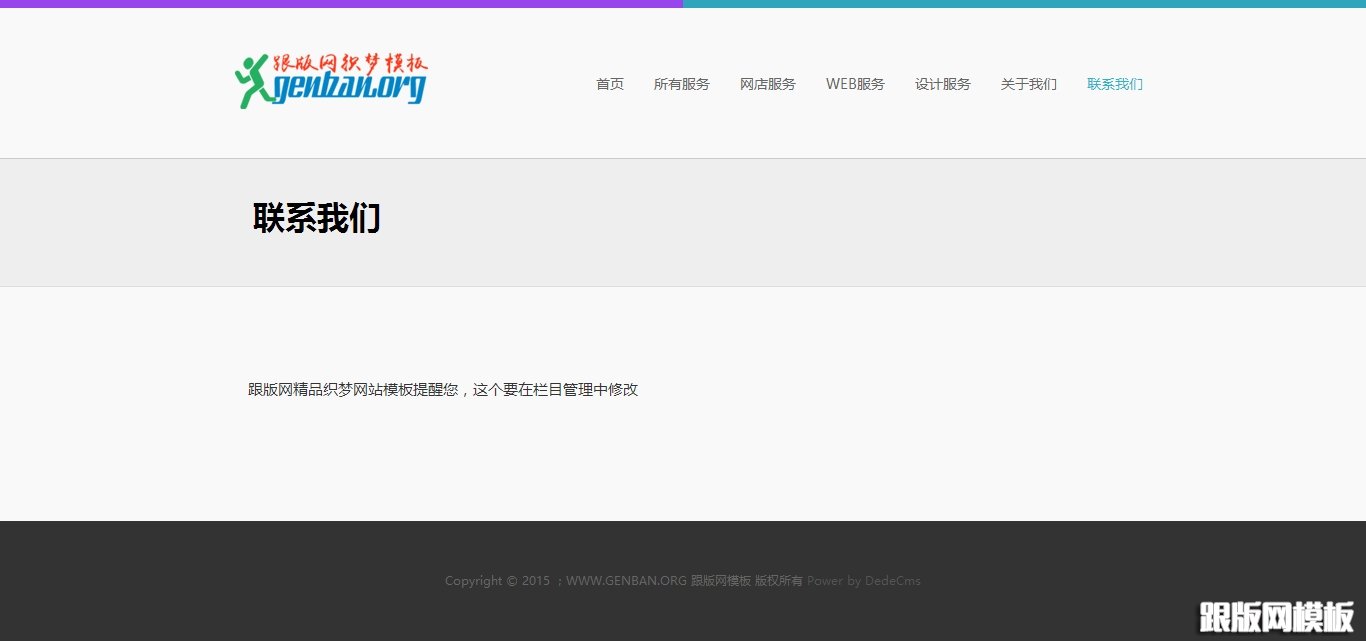
Task: Select the highlighted 联系我们 nav item
Action: tap(1114, 84)
